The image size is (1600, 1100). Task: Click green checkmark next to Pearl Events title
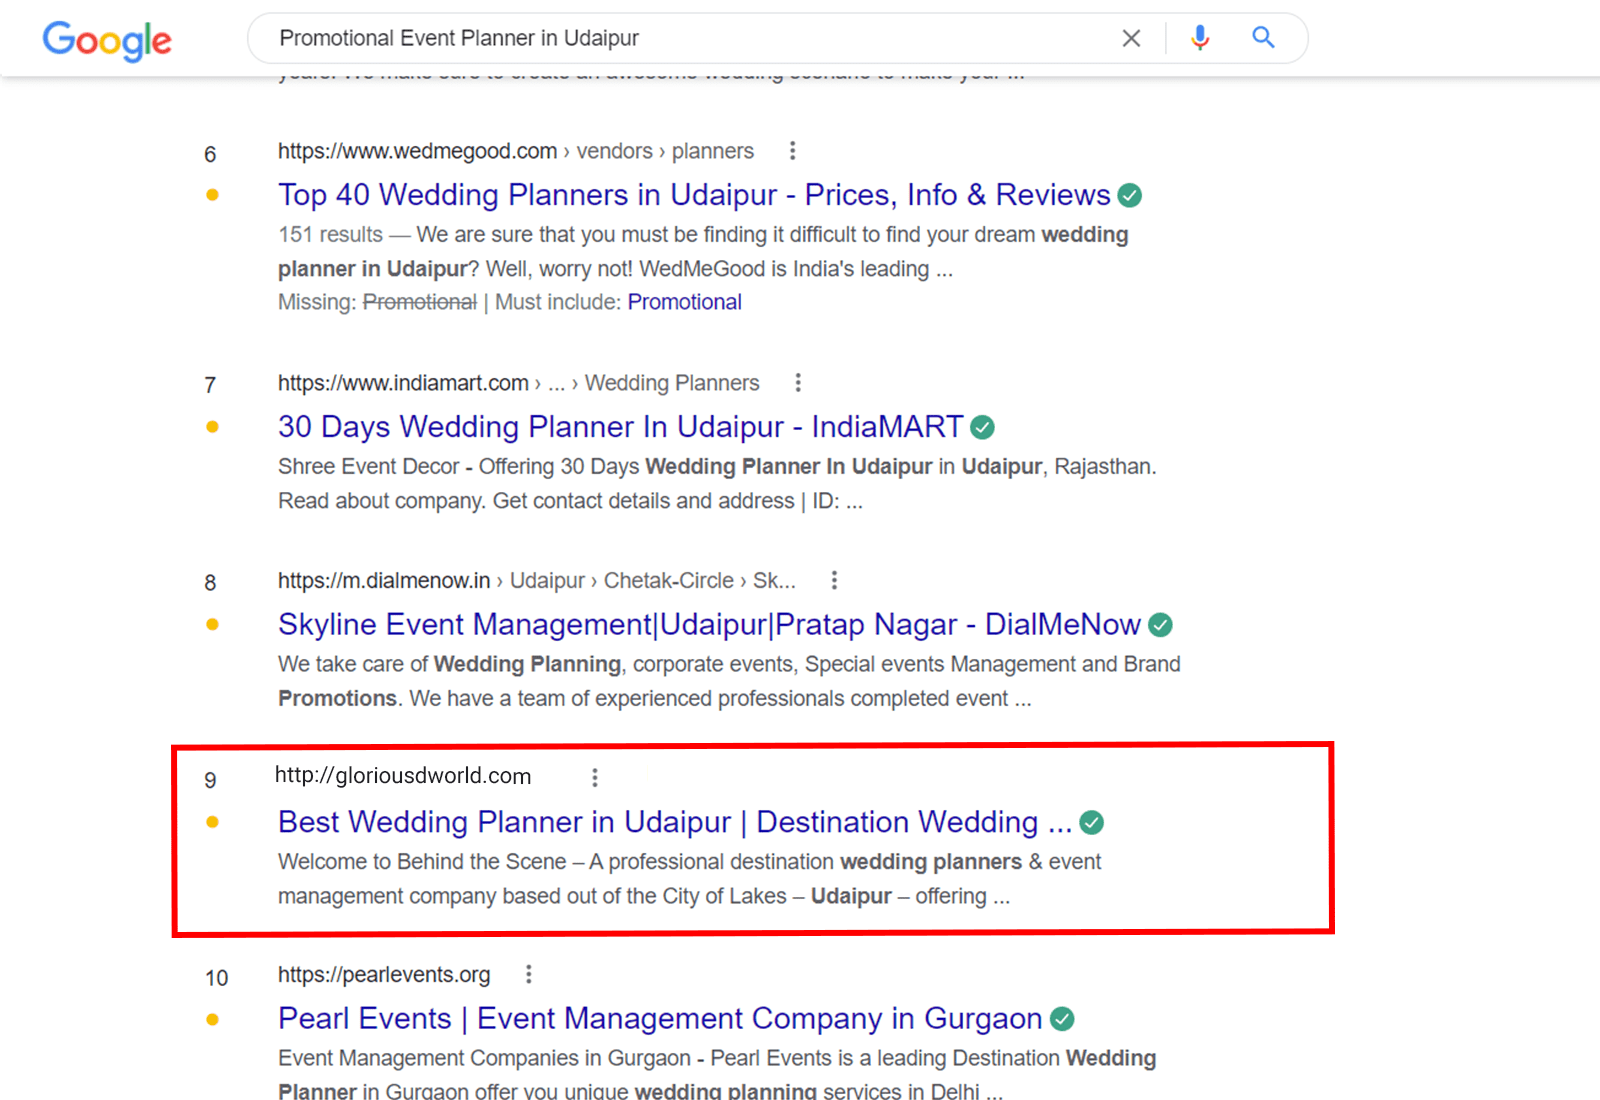[1062, 1019]
